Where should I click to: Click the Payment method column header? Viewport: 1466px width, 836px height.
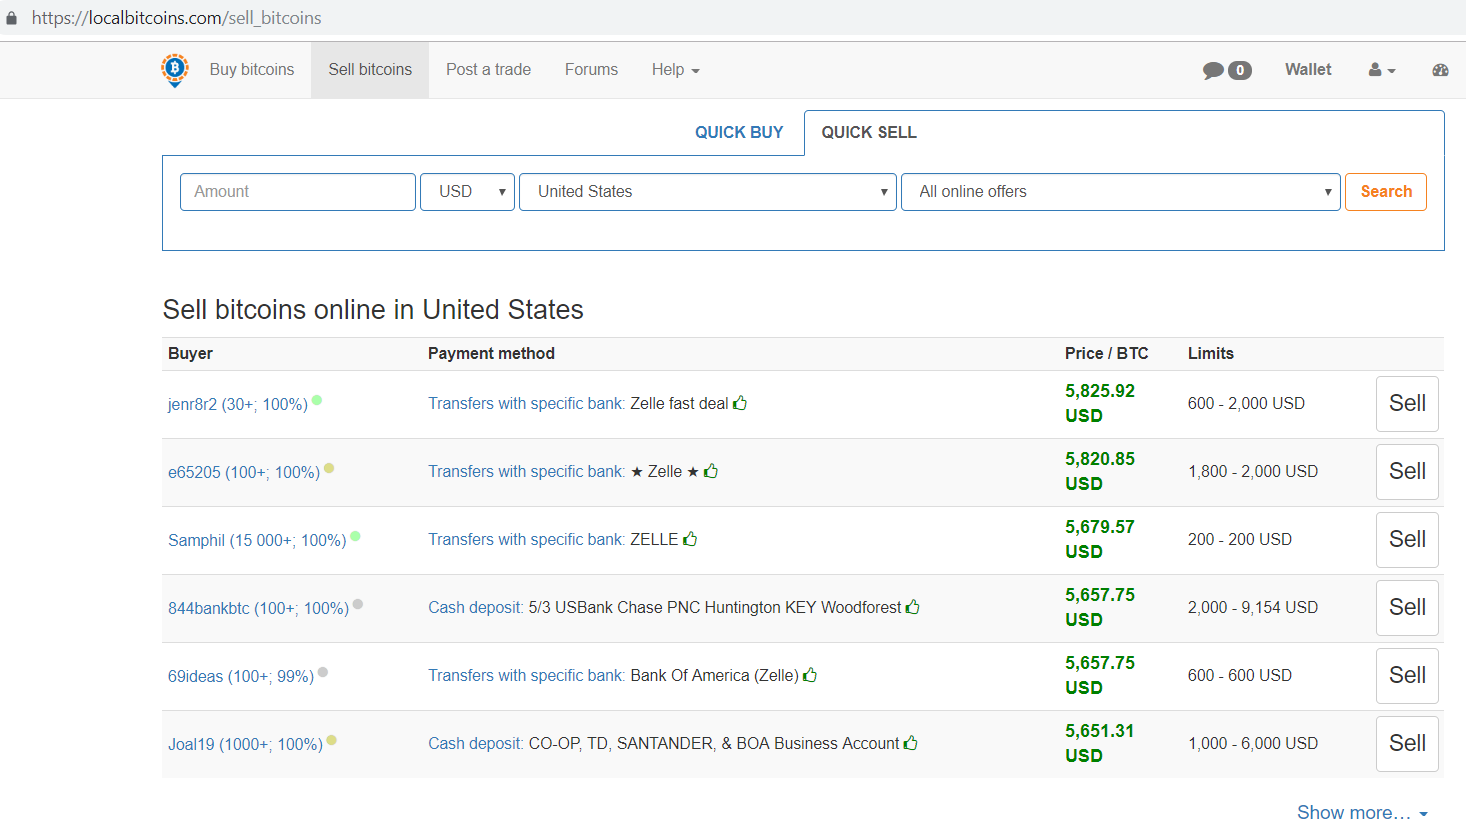491,353
